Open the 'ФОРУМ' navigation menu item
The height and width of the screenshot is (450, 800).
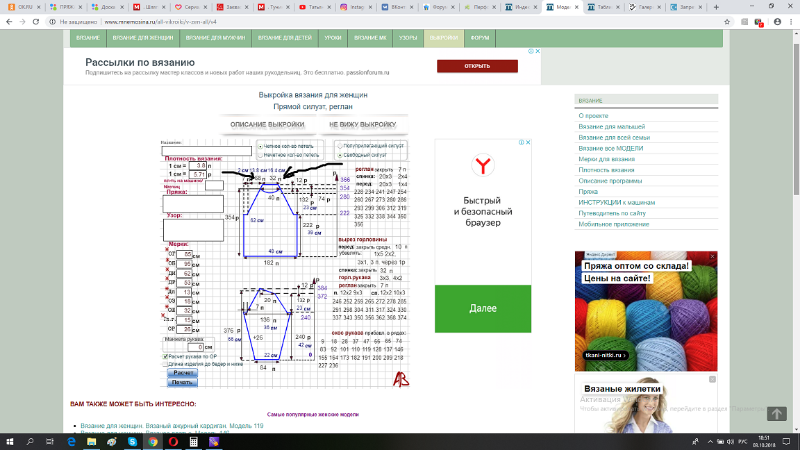pyautogui.click(x=480, y=38)
